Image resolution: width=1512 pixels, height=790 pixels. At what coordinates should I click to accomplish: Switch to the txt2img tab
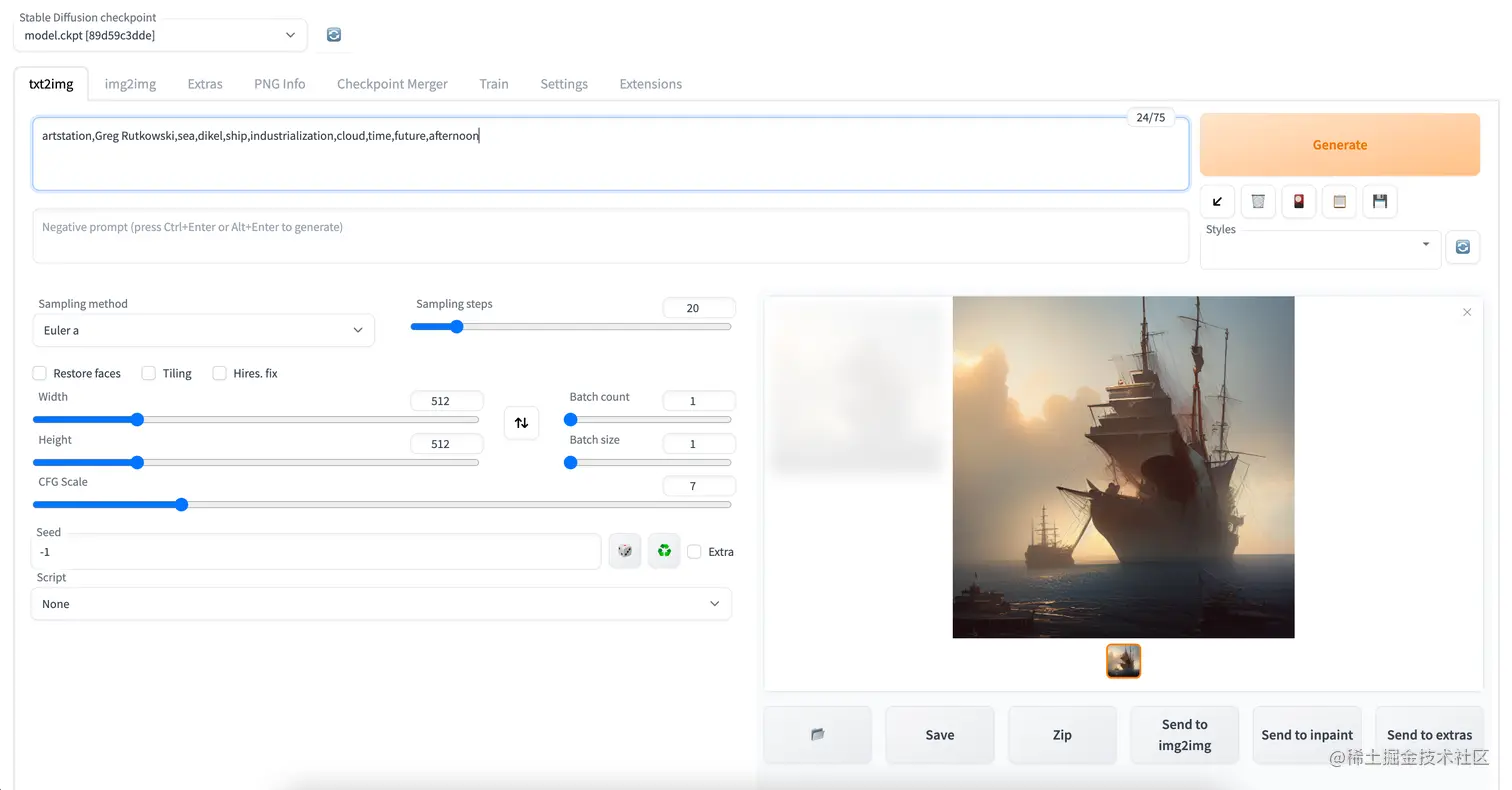coord(51,84)
